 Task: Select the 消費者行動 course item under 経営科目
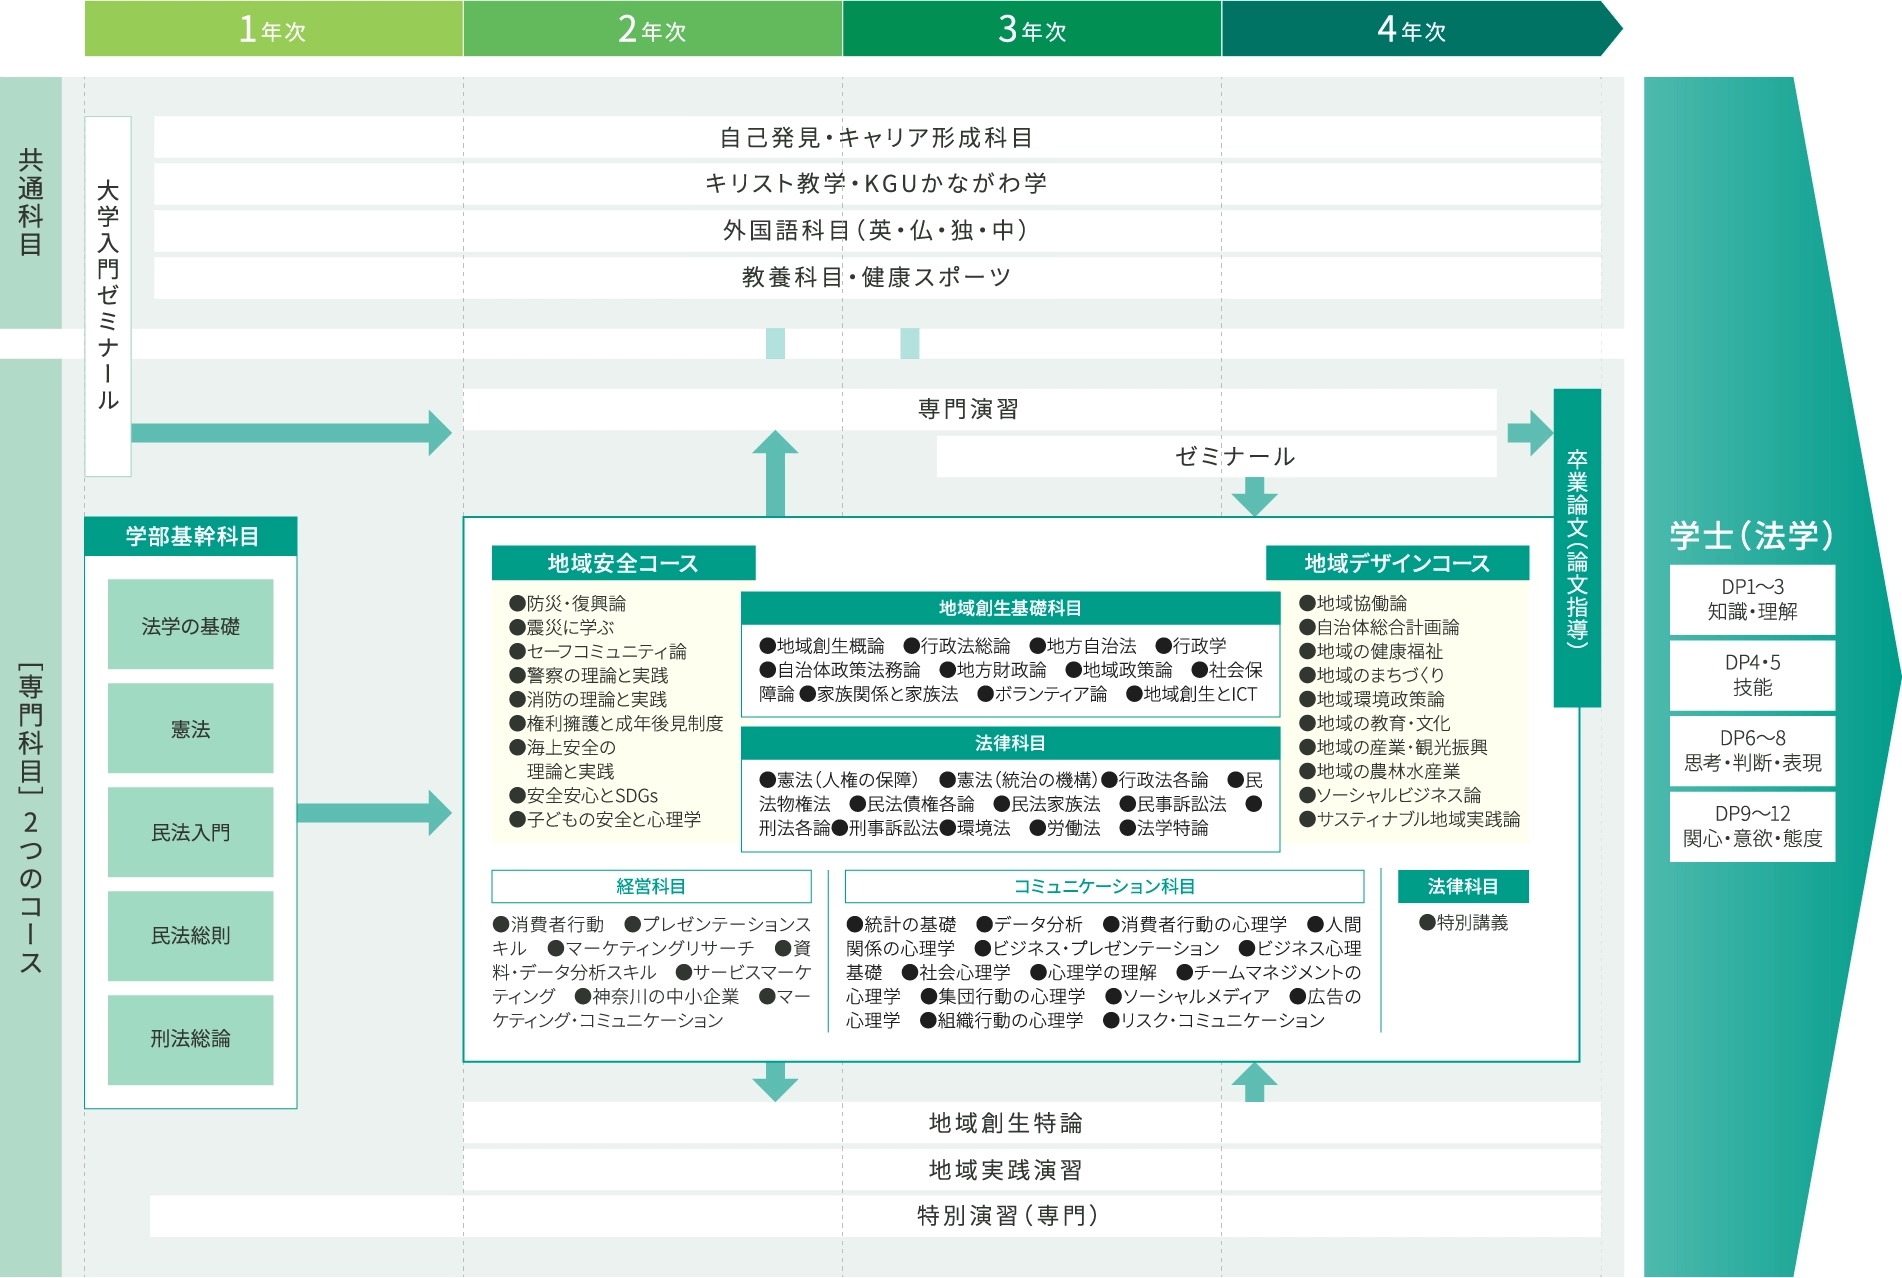[548, 924]
